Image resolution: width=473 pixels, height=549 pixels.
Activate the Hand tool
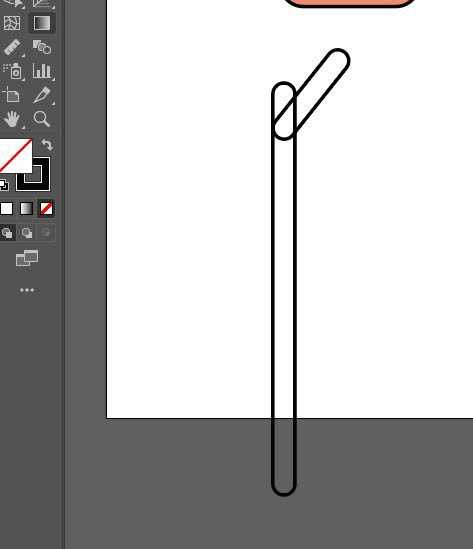coord(12,119)
